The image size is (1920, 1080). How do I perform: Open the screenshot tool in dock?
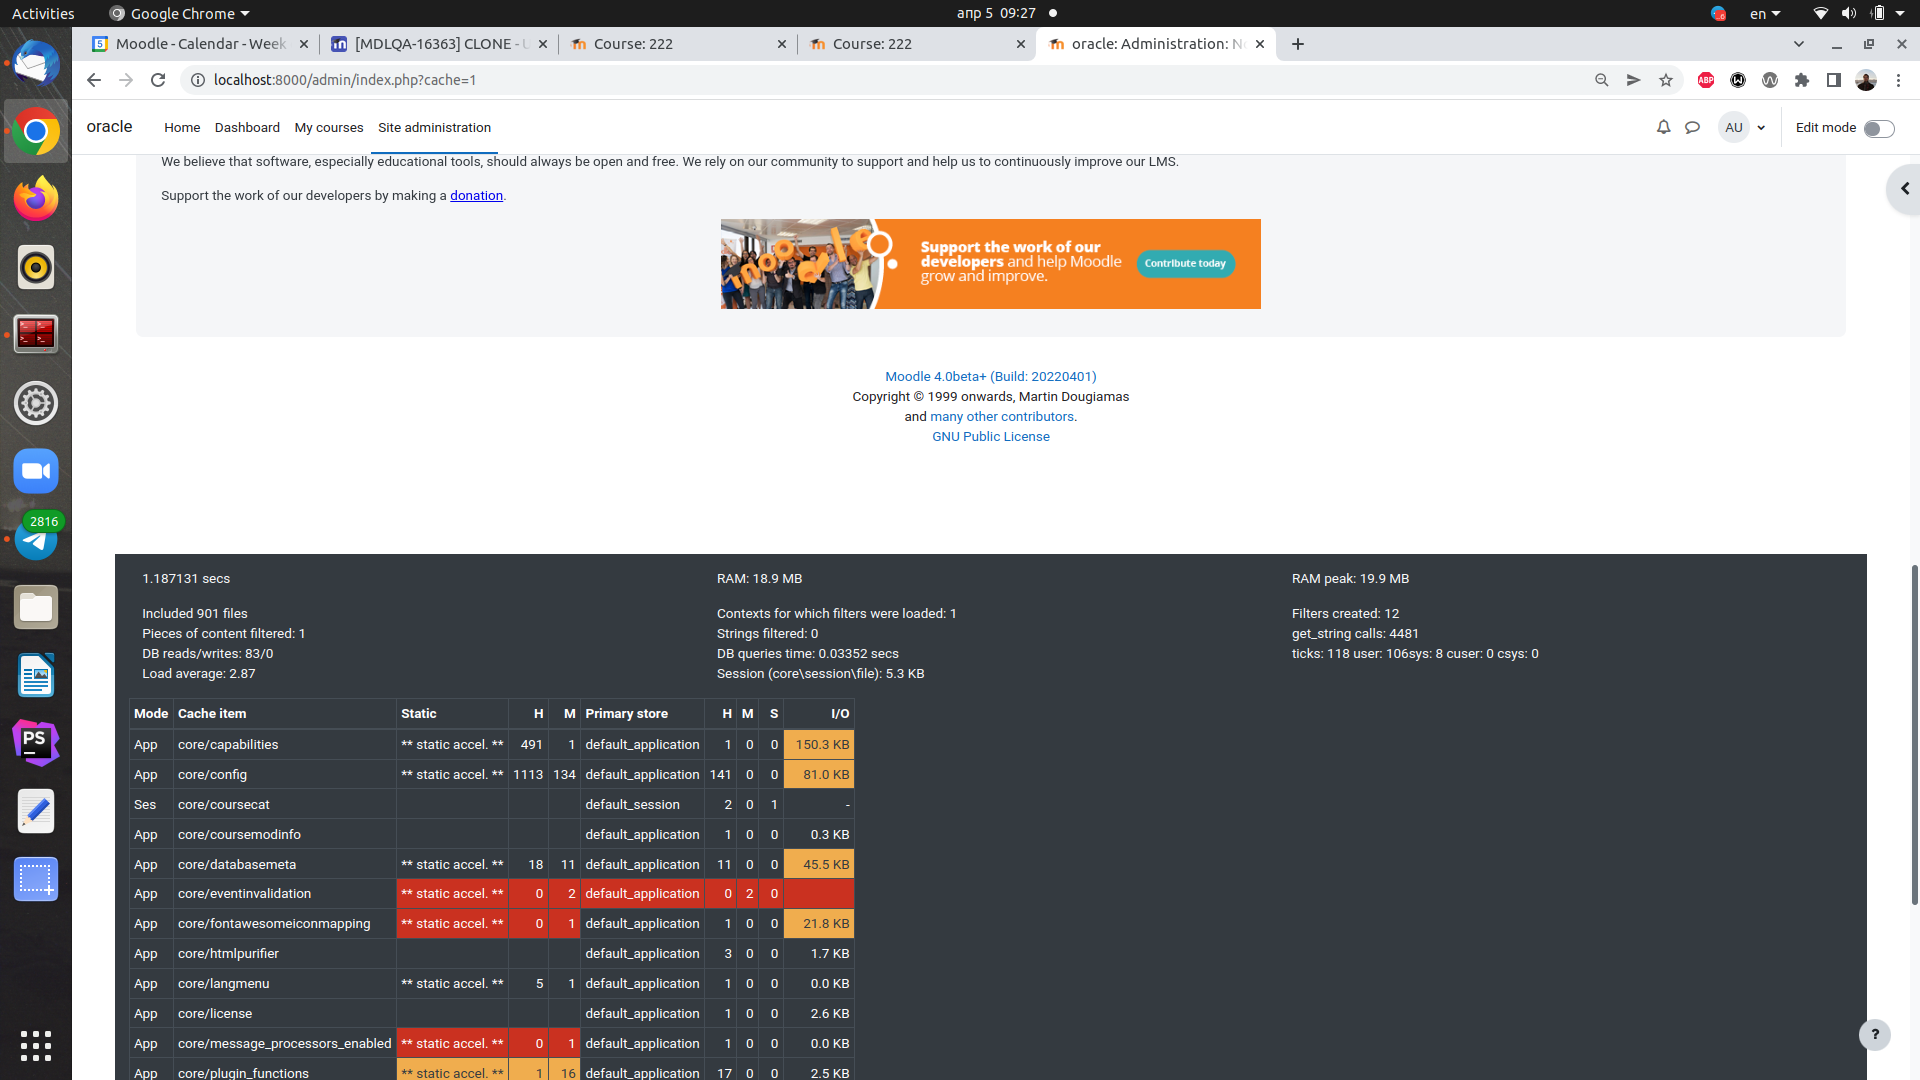36,879
